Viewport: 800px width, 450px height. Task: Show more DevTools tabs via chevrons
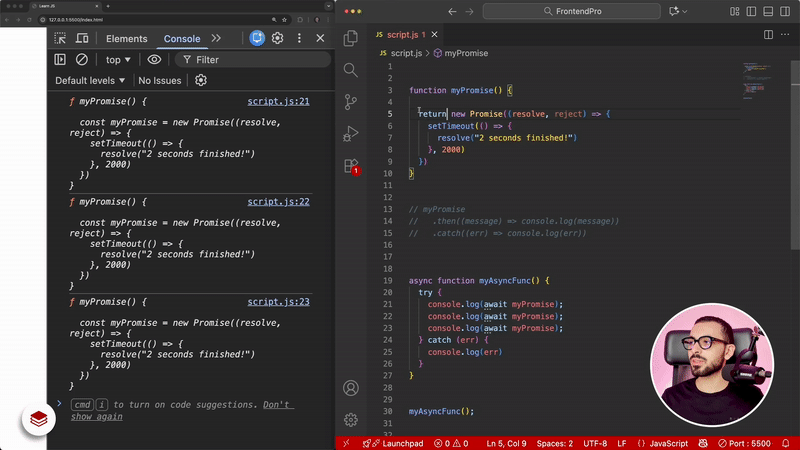coord(216,38)
